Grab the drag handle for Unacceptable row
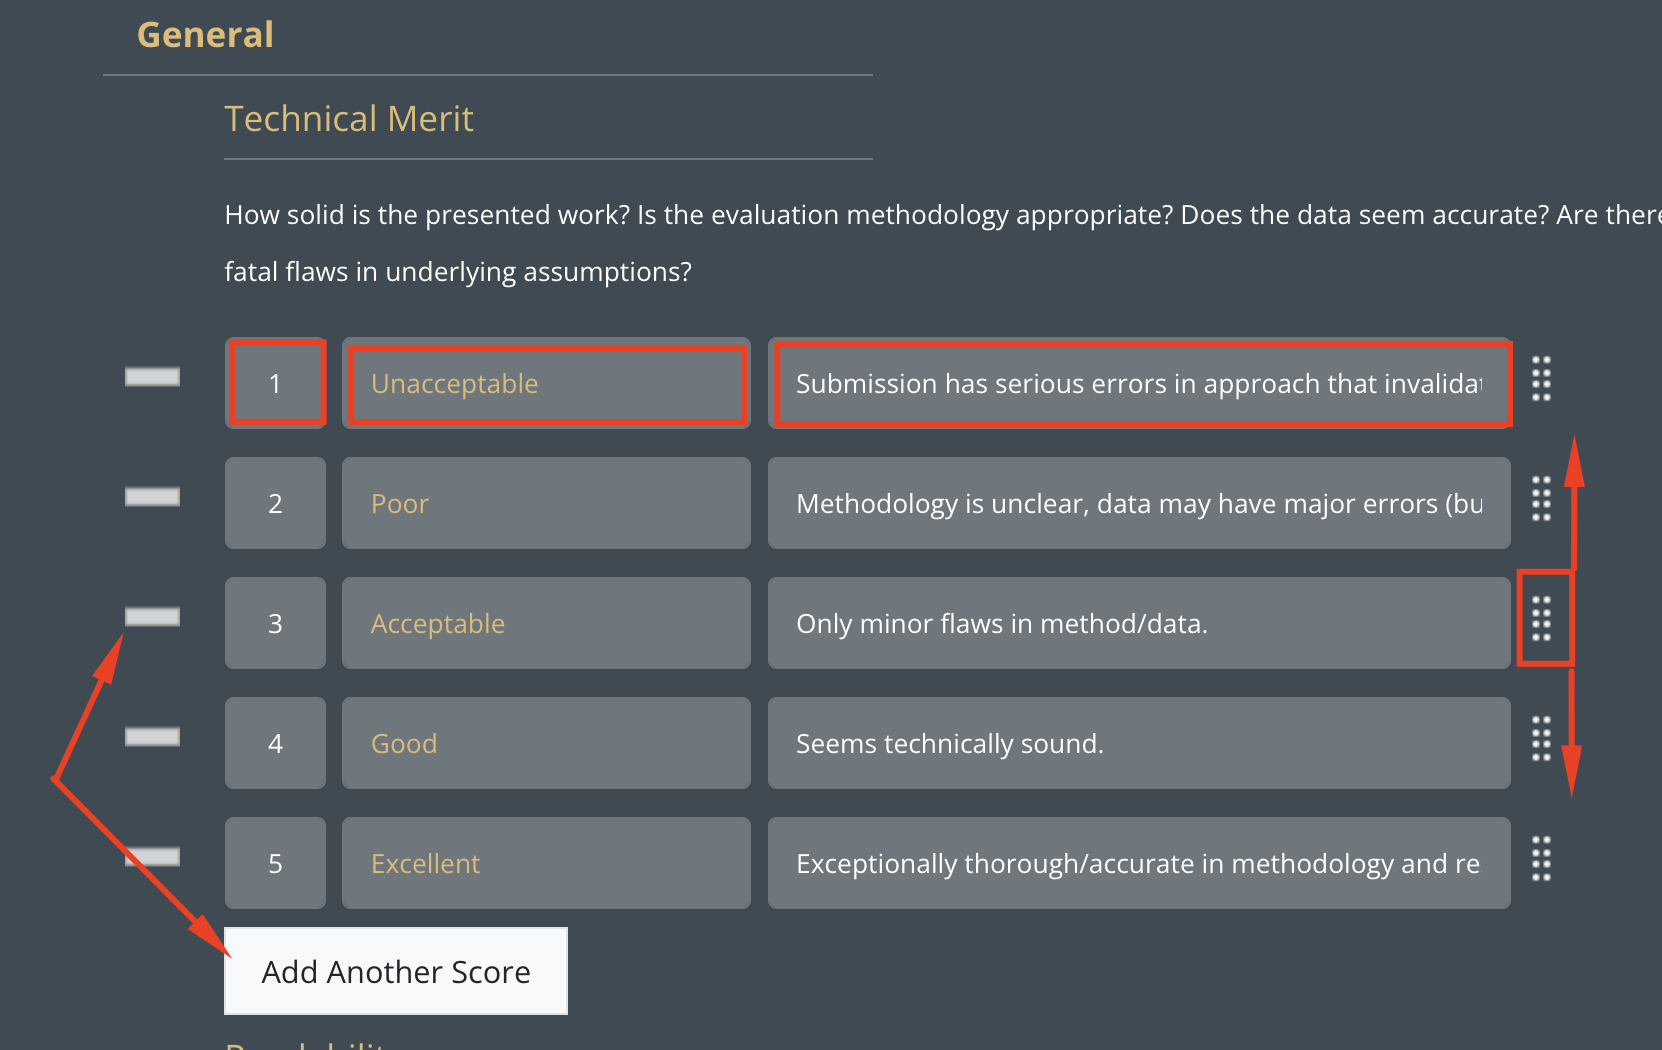The width and height of the screenshot is (1662, 1050). pyautogui.click(x=1541, y=379)
